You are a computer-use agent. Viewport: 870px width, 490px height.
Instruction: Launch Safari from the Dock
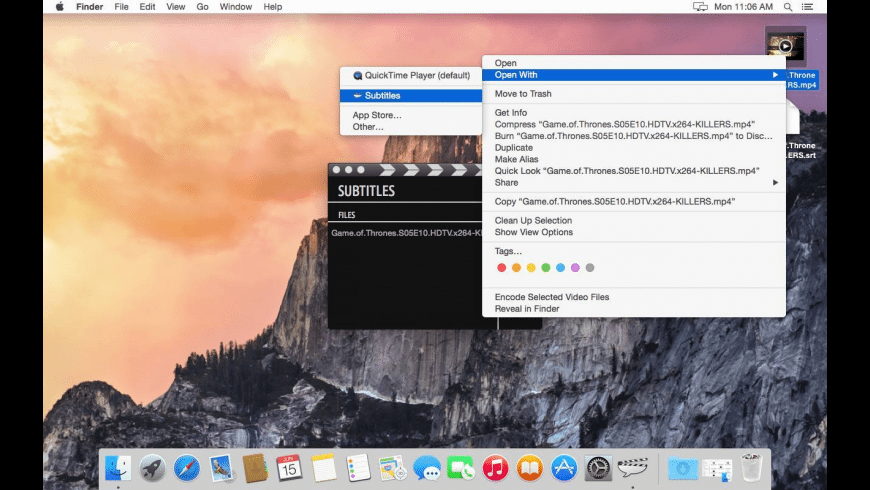(x=186, y=468)
